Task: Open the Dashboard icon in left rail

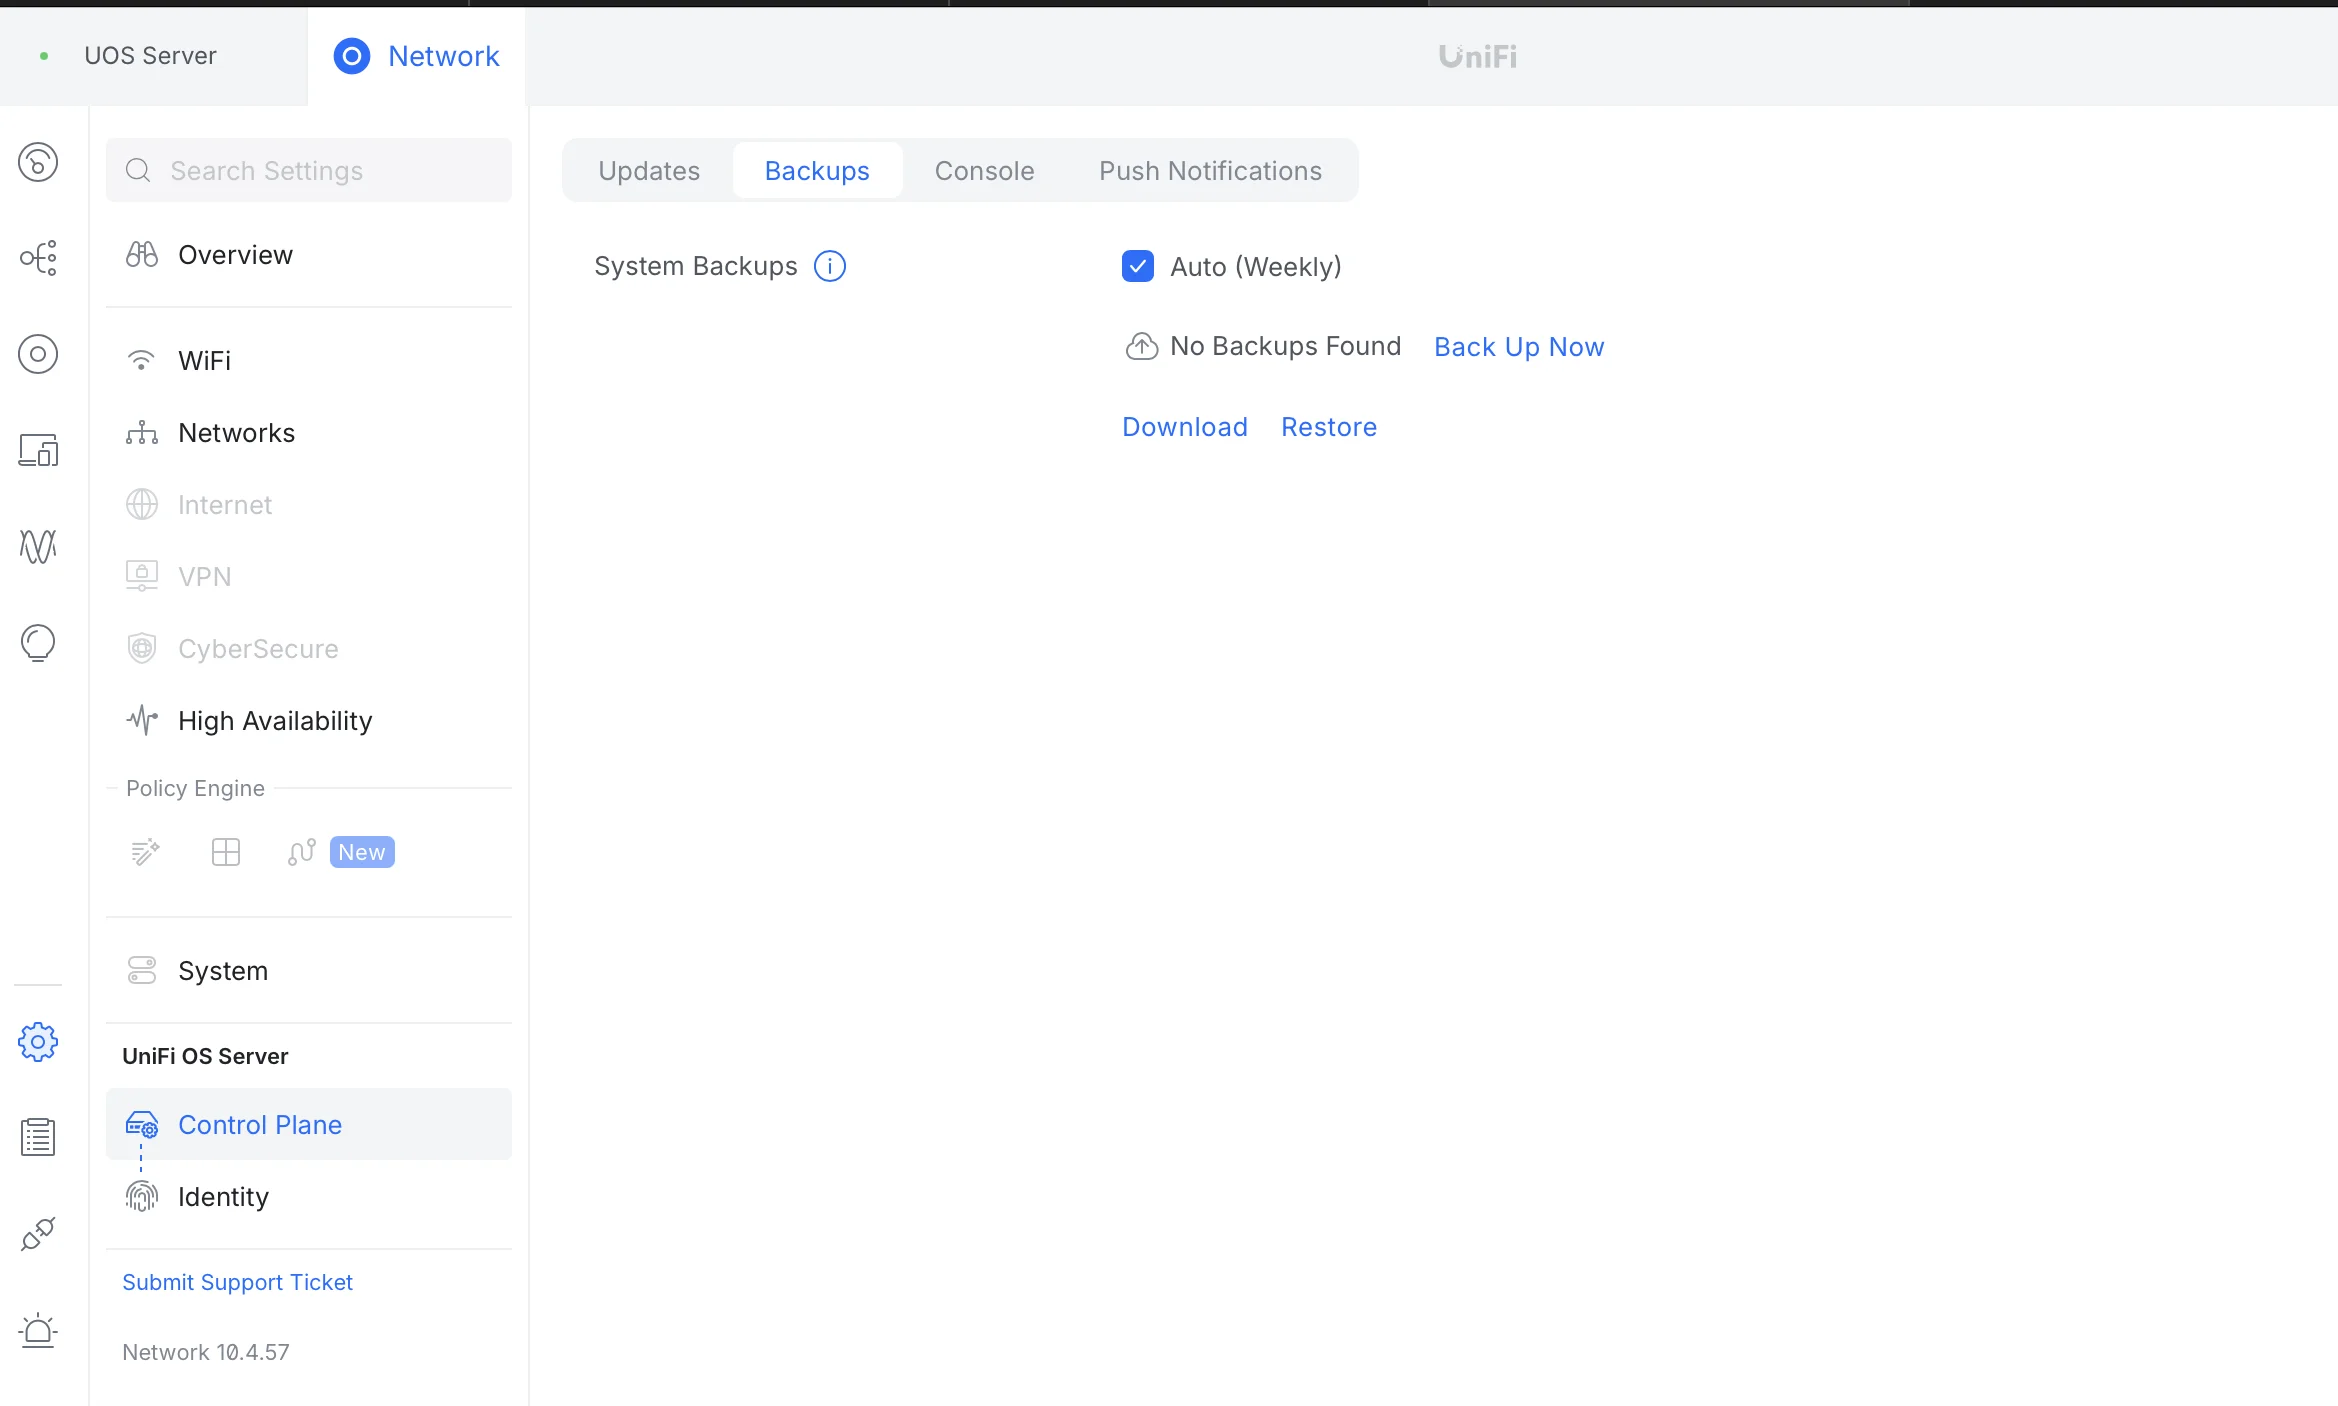Action: [38, 162]
